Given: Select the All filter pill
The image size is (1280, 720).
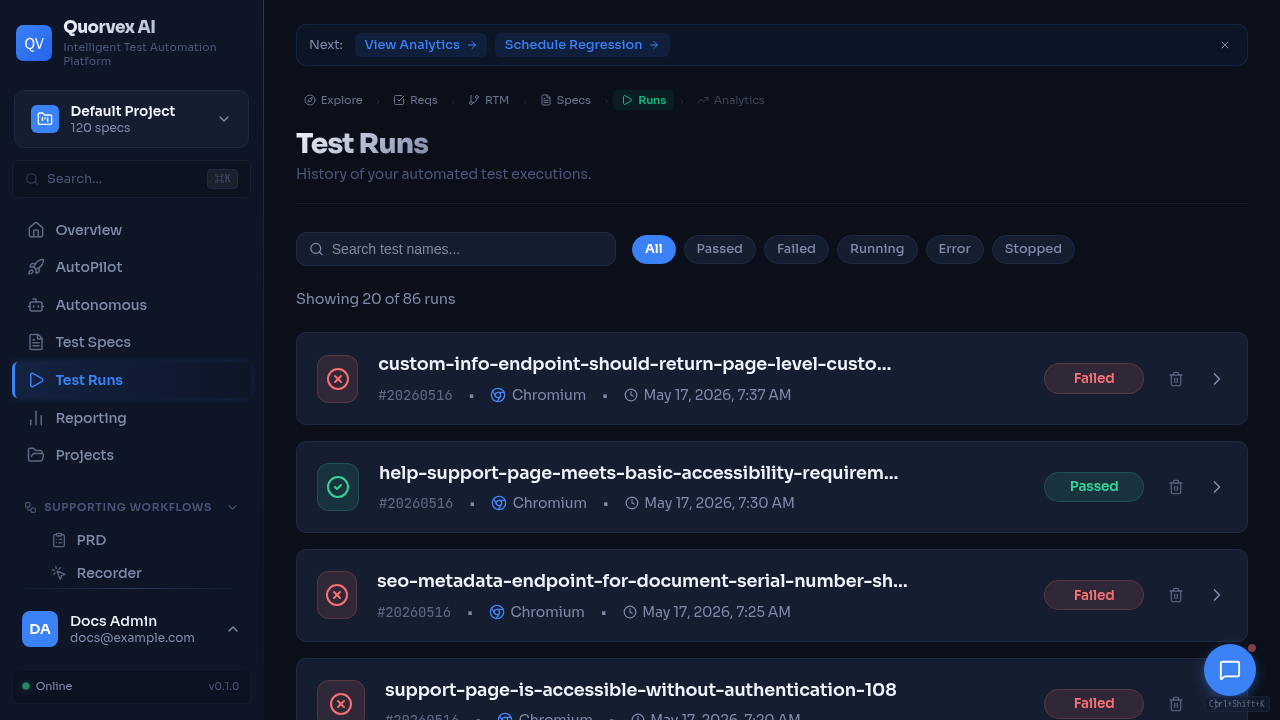Looking at the screenshot, I should pyautogui.click(x=654, y=249).
